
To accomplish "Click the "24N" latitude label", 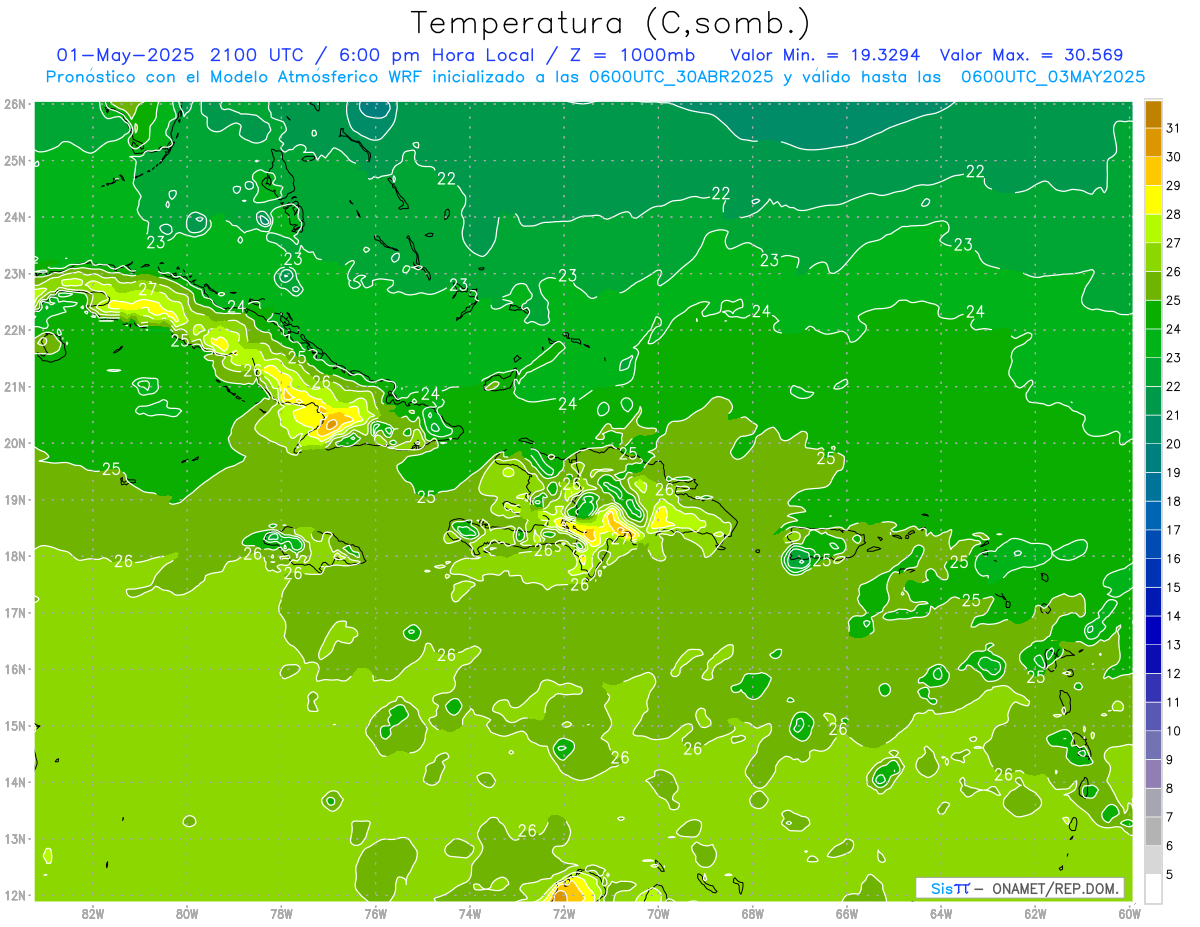I will [14, 217].
